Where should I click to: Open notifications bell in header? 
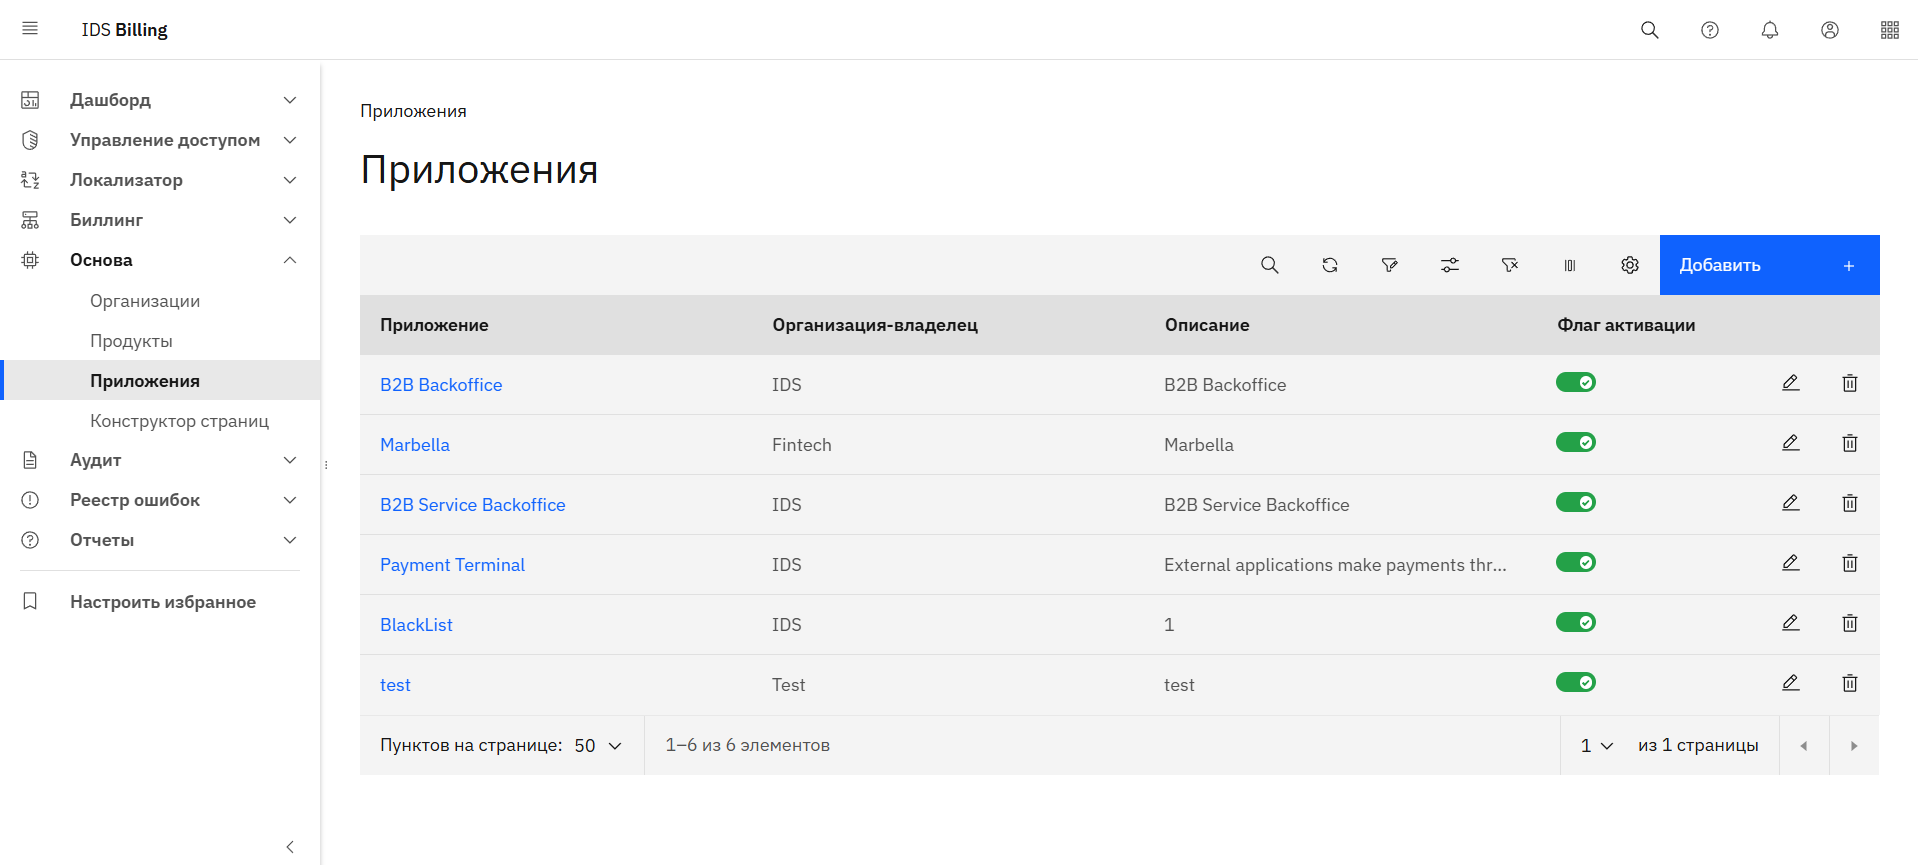[x=1769, y=30]
